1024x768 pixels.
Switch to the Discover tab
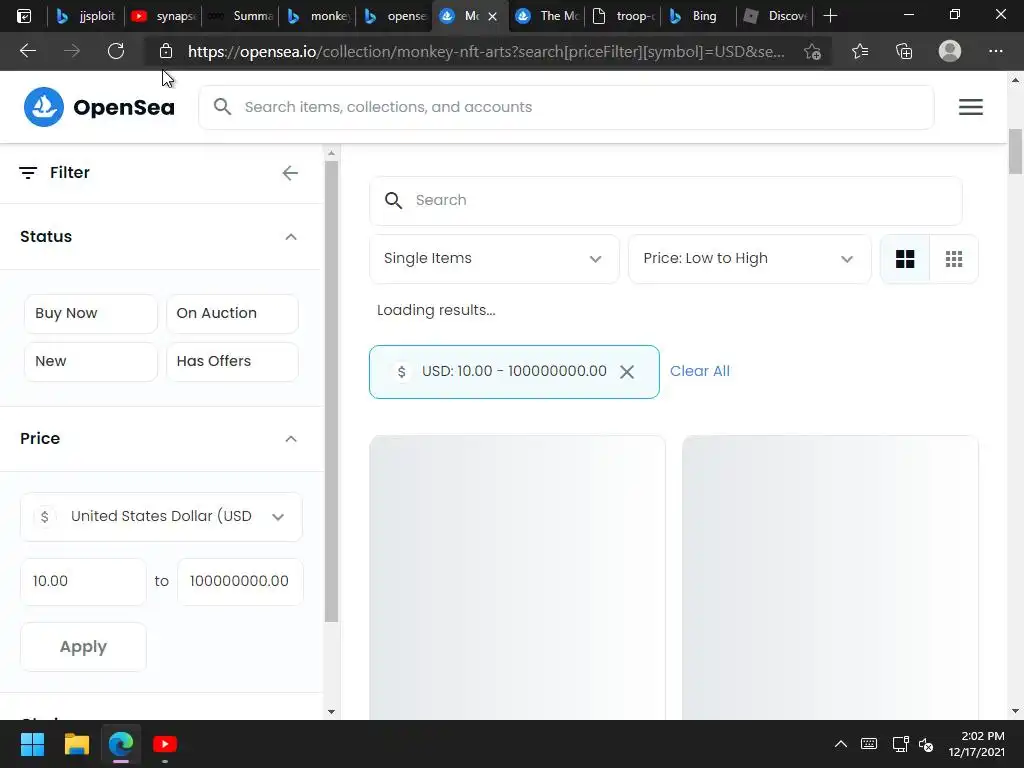tap(776, 16)
